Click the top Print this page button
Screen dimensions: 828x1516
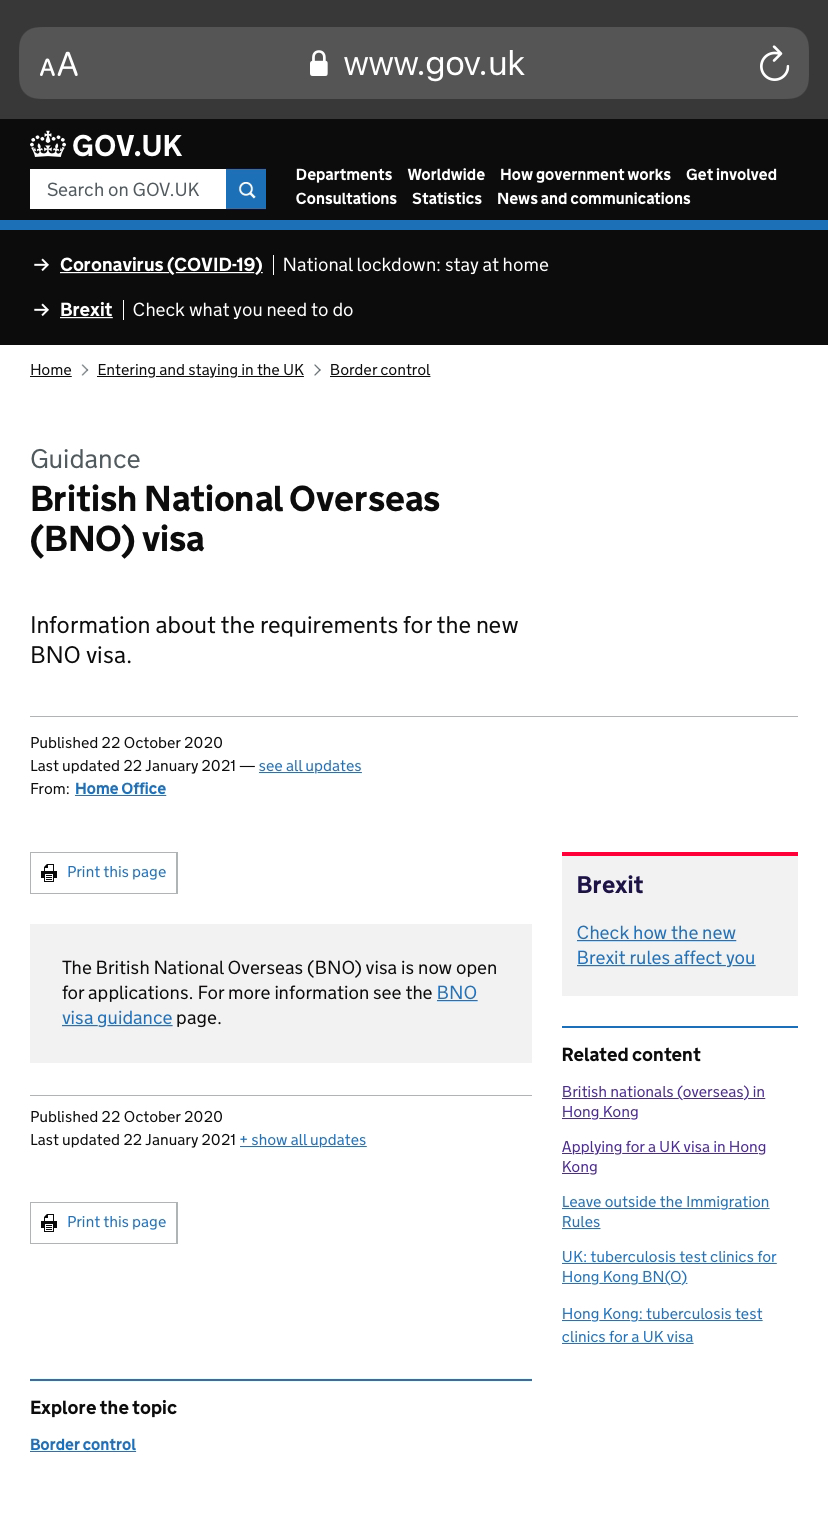(104, 873)
